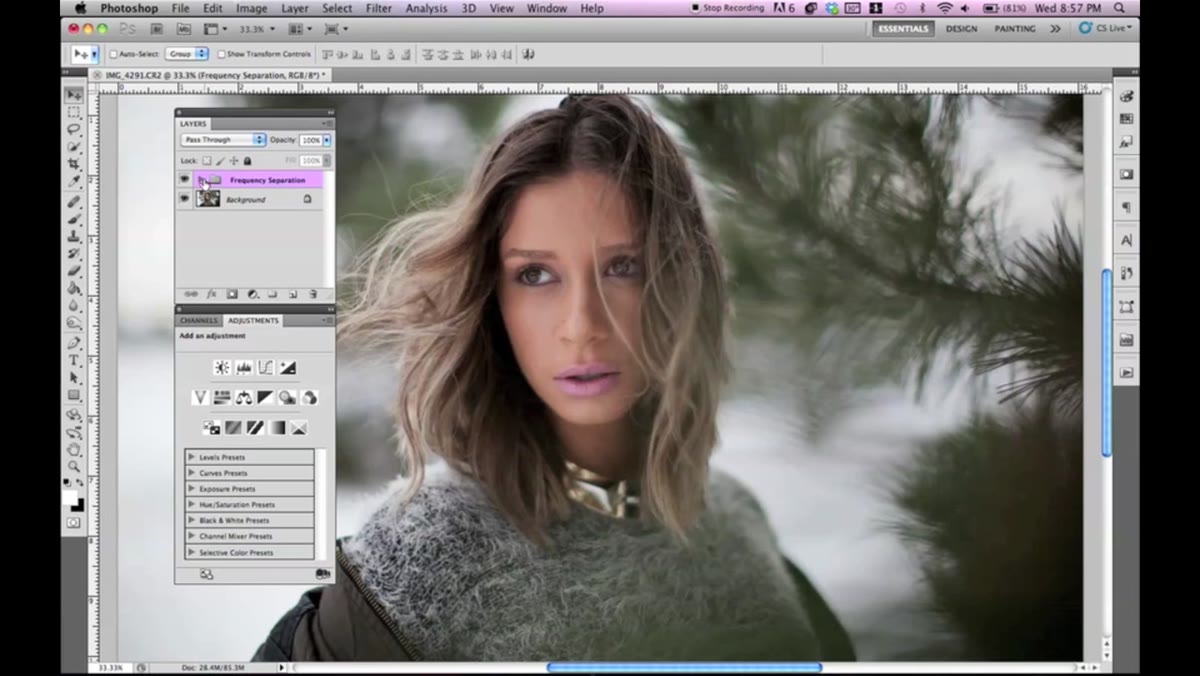Select the Eraser tool
Screen dimensions: 1200x676
coord(74,270)
